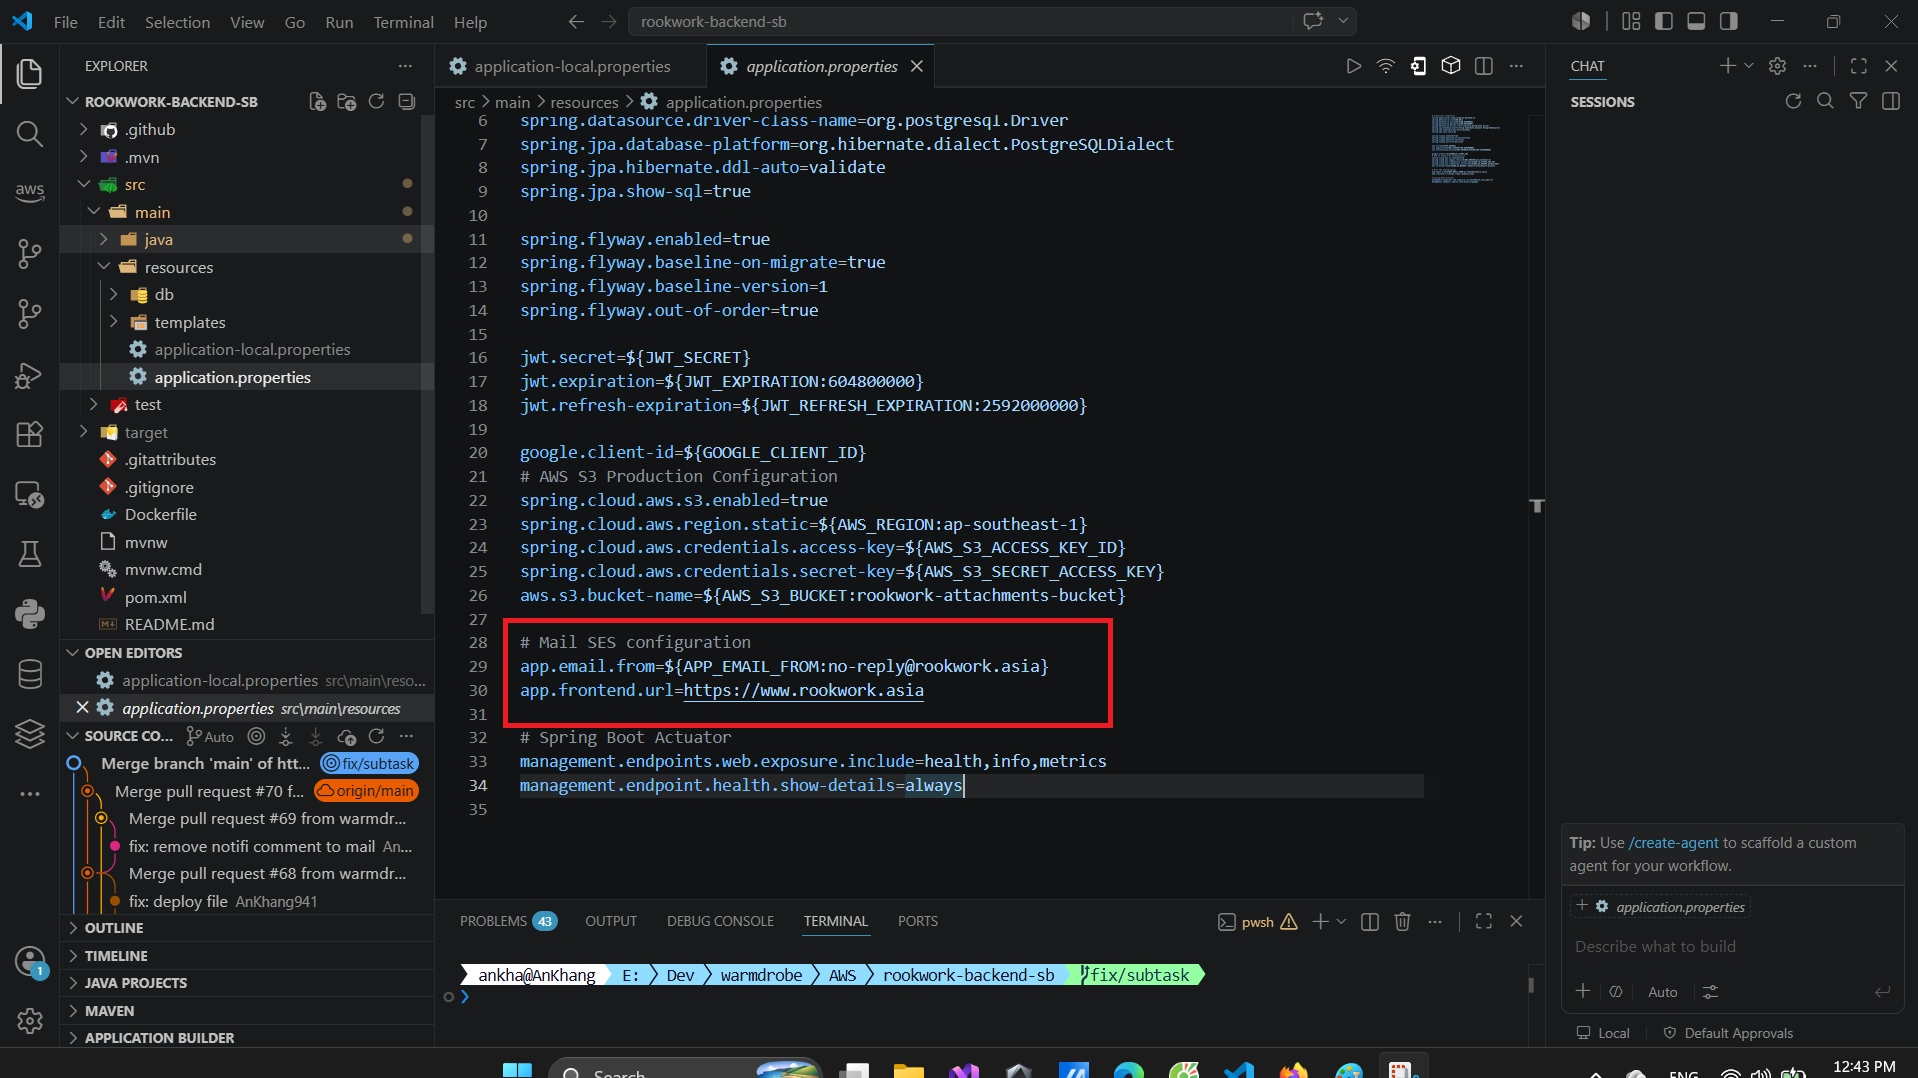Switch to application-local.properties tab
The height and width of the screenshot is (1078, 1918).
(x=571, y=66)
